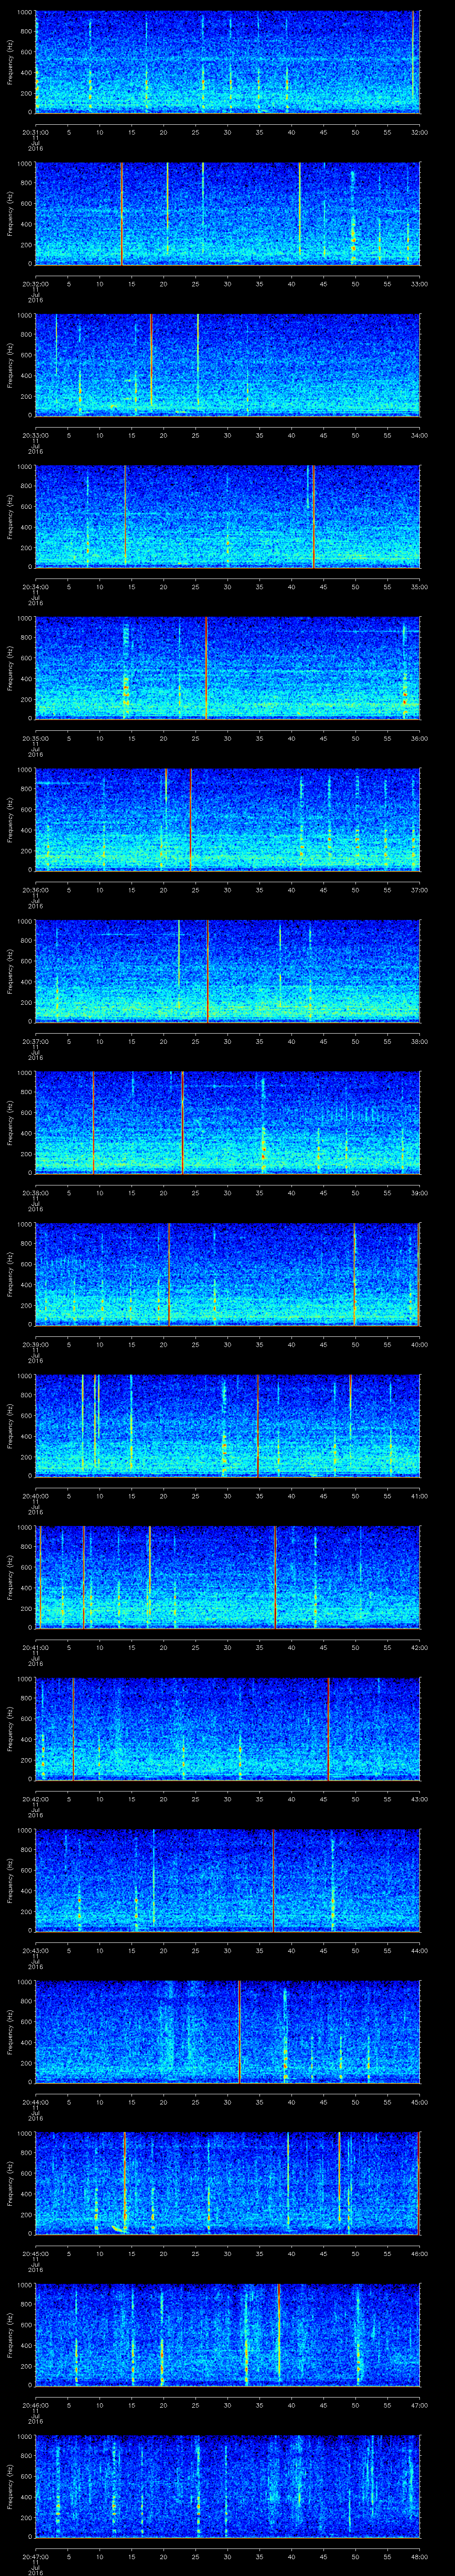Viewport: 455px width, 2576px height.
Task: Click the spectrogram panel starting at 20:33:00
Action: click(x=227, y=365)
